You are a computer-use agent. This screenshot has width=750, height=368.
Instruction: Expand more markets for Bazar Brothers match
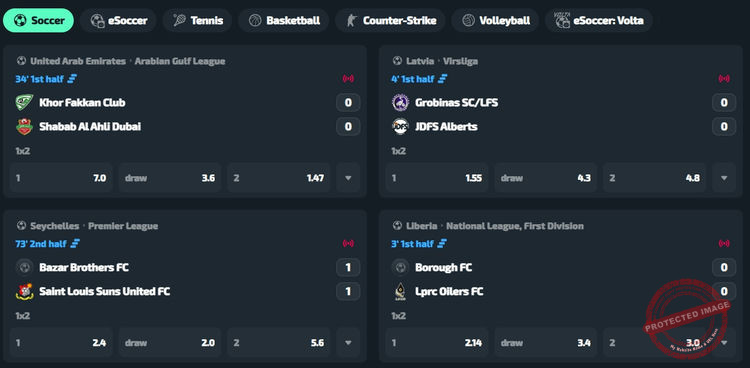(x=348, y=343)
